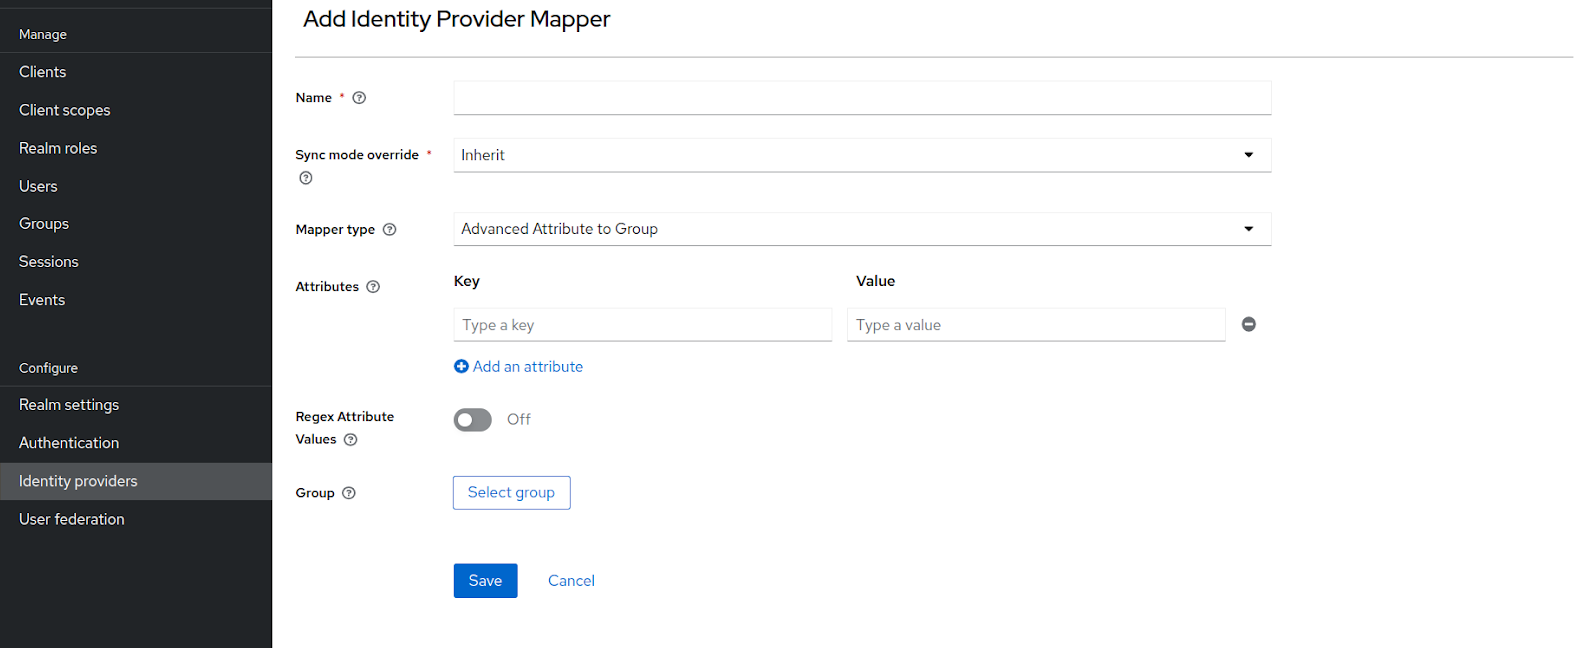Click the Type a key input
The height and width of the screenshot is (648, 1576).
(642, 325)
